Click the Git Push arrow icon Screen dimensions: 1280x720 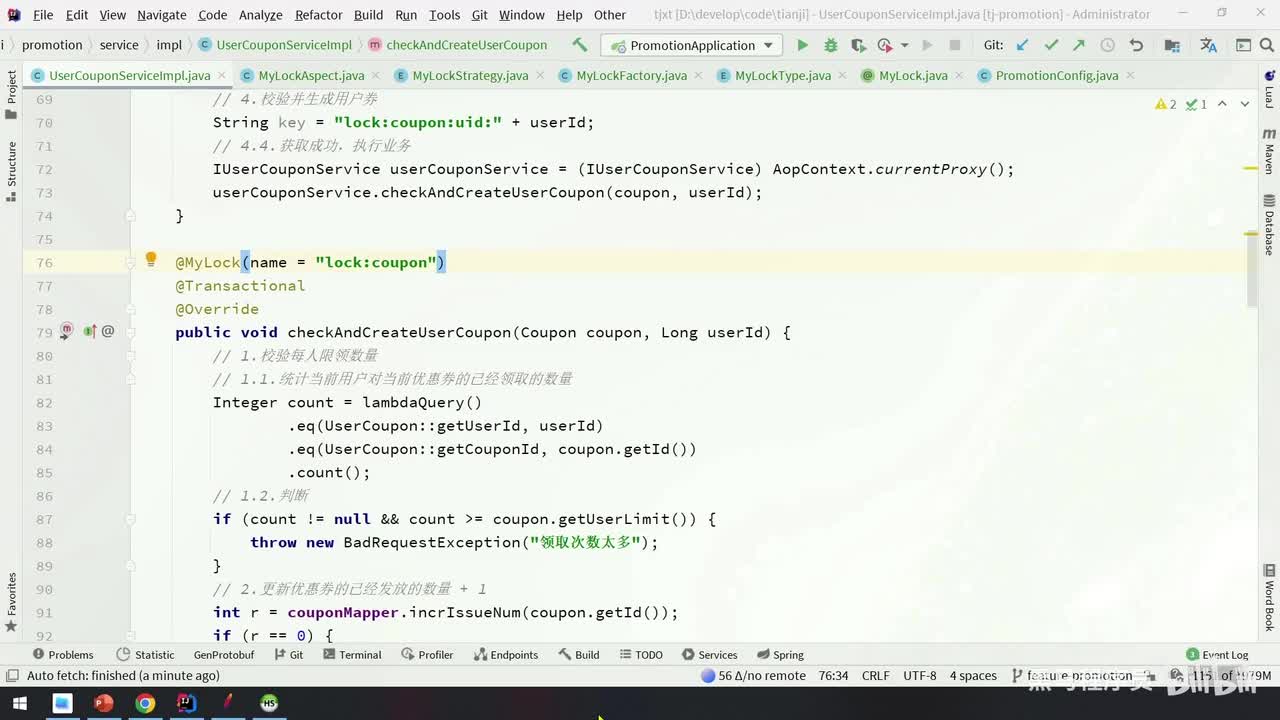[x=1079, y=45]
